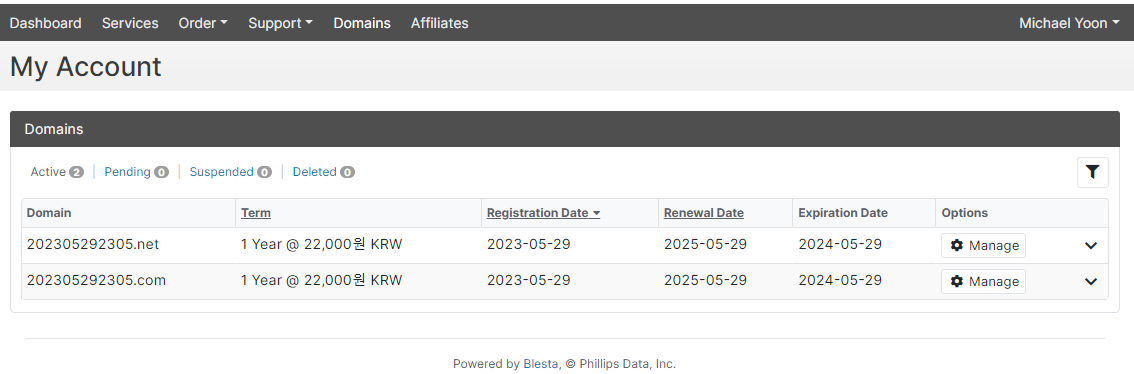
Task: Open the Support dropdown menu
Action: point(281,23)
